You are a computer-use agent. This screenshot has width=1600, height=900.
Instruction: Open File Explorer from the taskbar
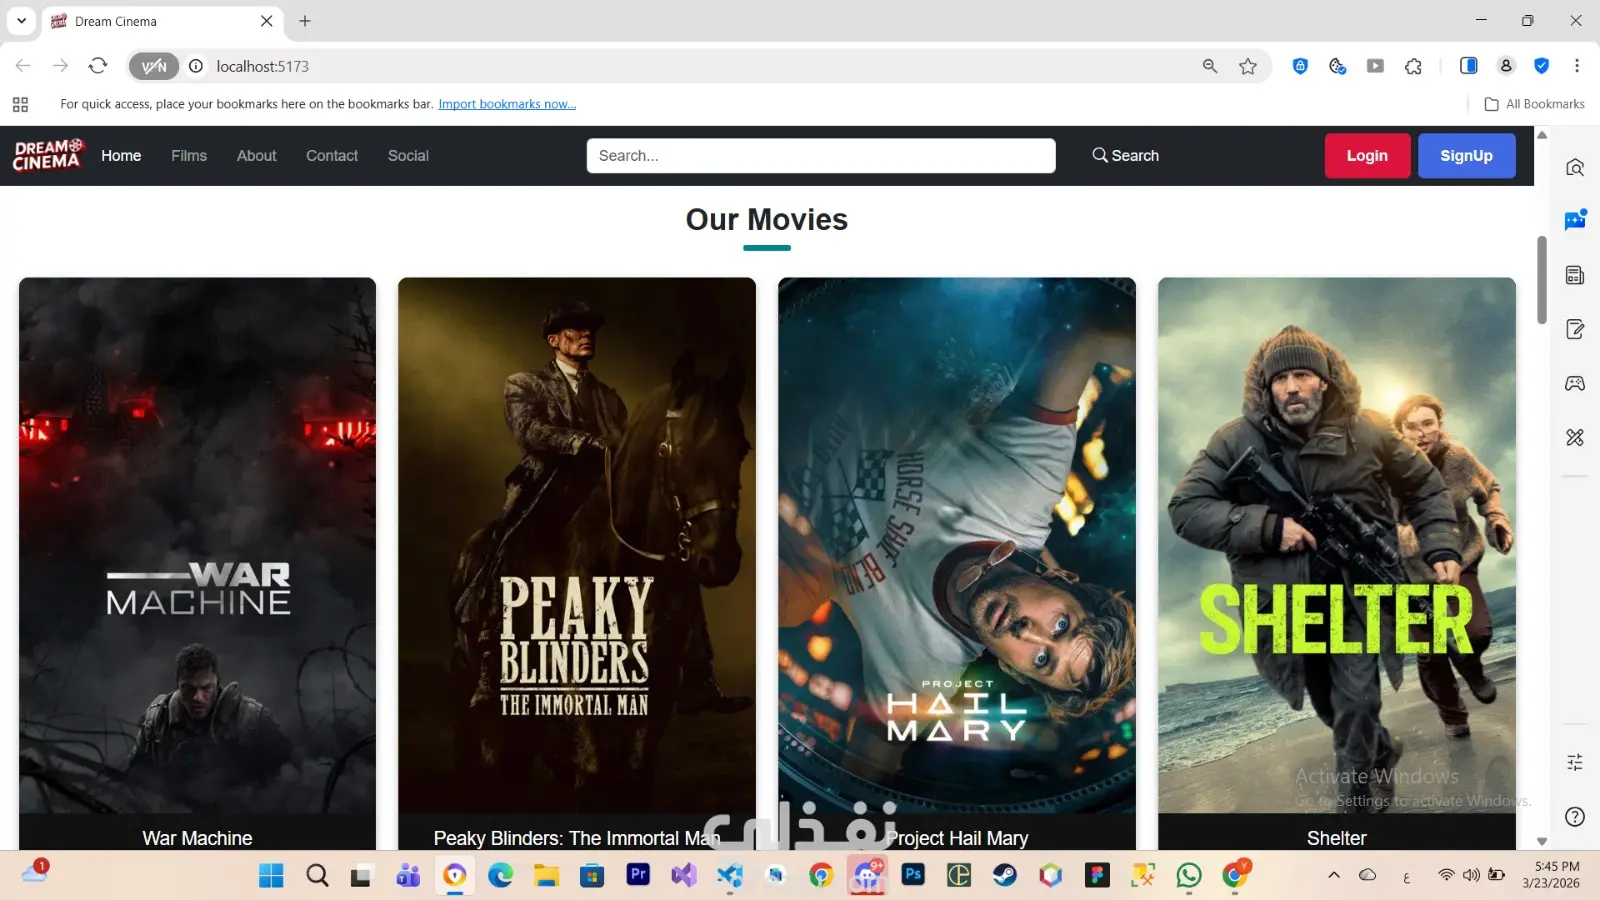pos(546,876)
